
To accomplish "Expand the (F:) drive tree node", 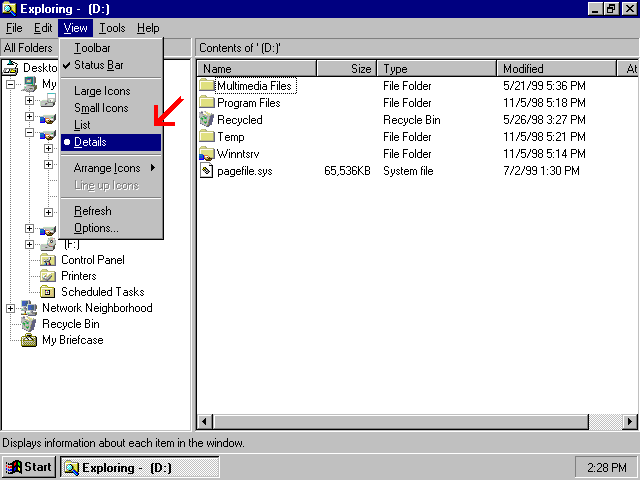I will click(29, 244).
